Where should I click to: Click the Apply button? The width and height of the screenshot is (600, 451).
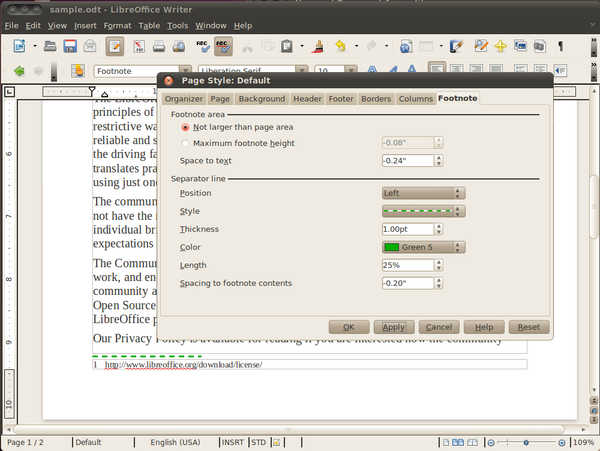pyautogui.click(x=393, y=327)
